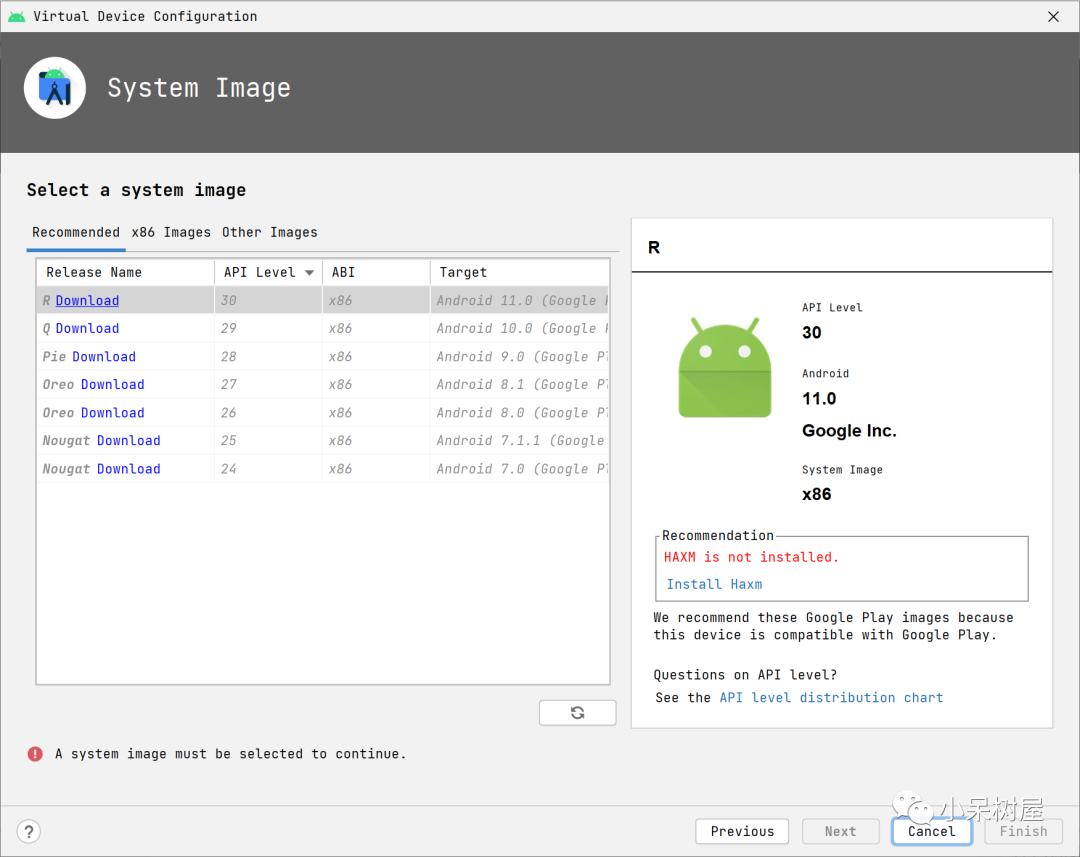The image size is (1080, 857).
Task: Download the Q system image
Action: 87,329
